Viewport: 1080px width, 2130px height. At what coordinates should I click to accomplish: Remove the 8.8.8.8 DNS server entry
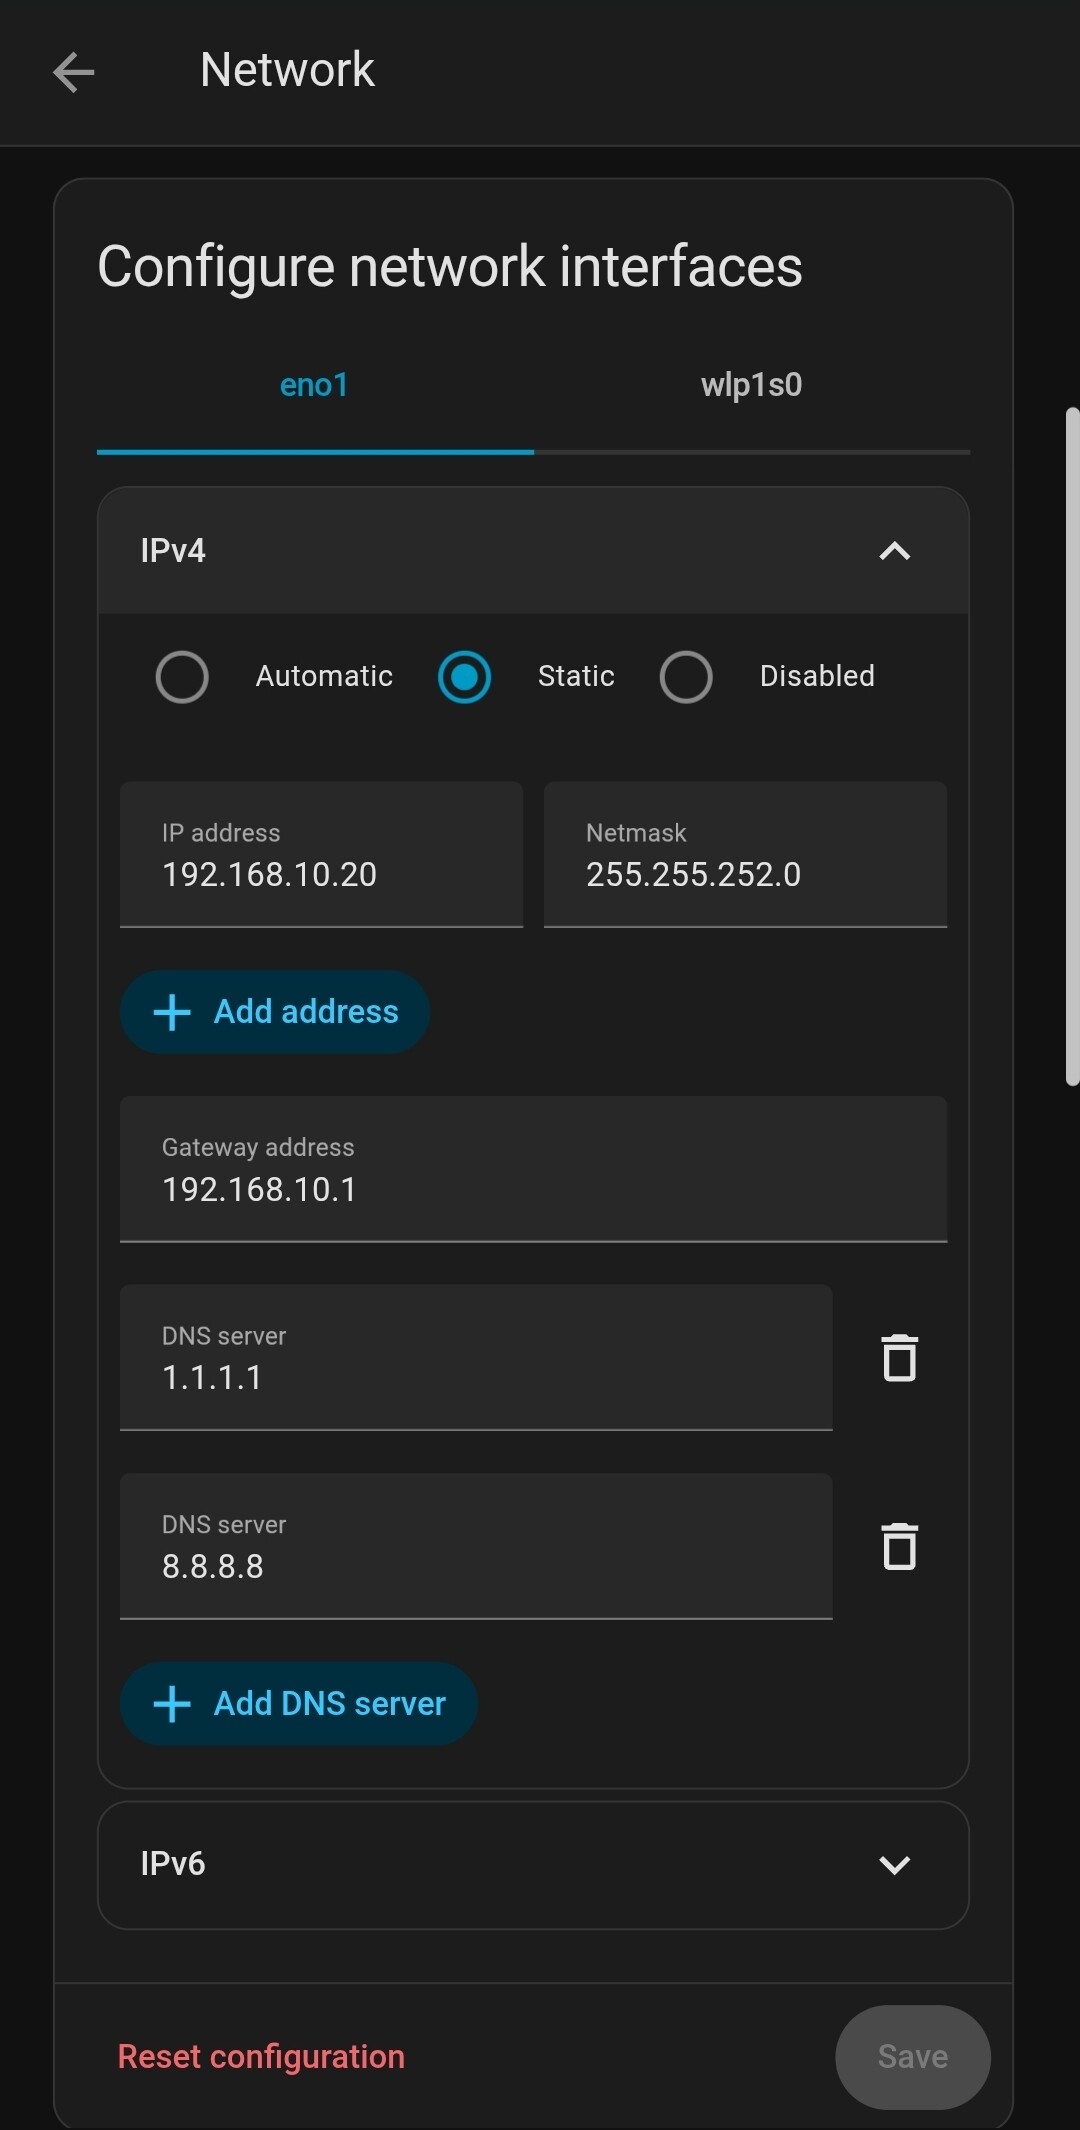tap(899, 1547)
